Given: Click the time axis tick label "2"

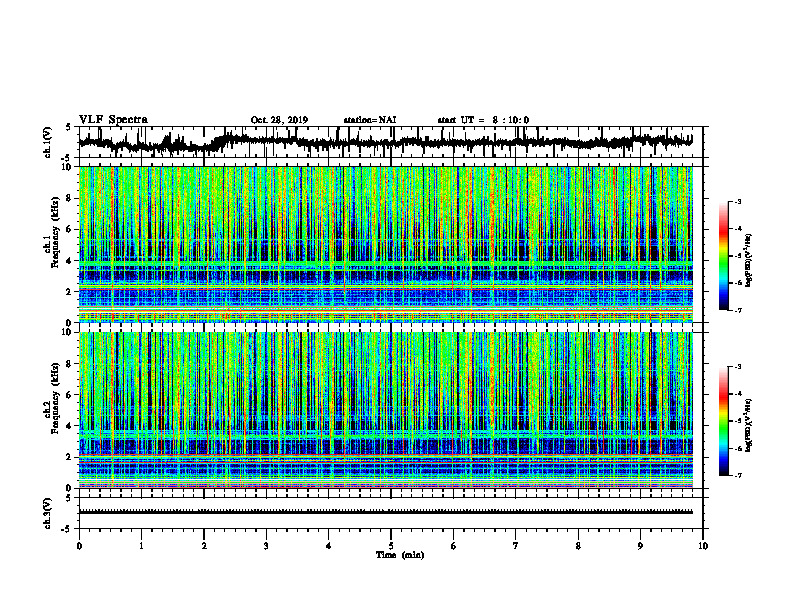Looking at the screenshot, I should (204, 546).
